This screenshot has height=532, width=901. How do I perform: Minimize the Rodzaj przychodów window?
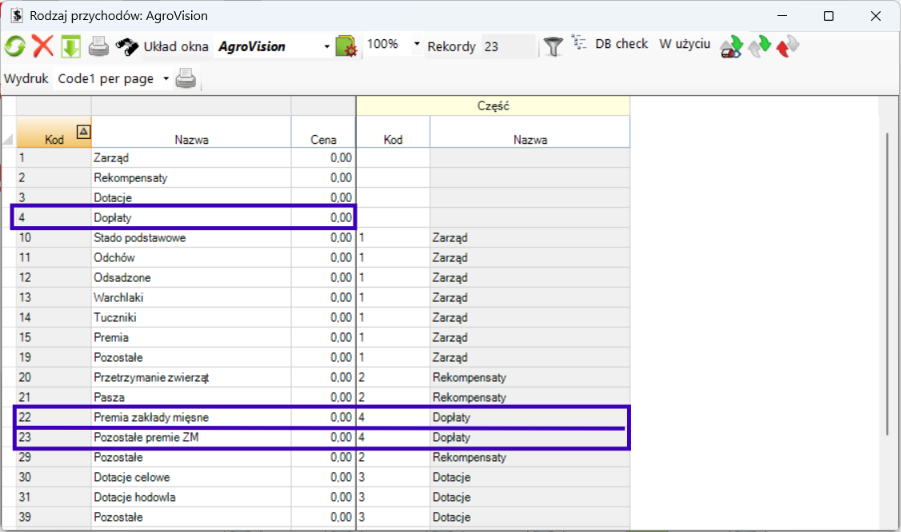tap(782, 16)
